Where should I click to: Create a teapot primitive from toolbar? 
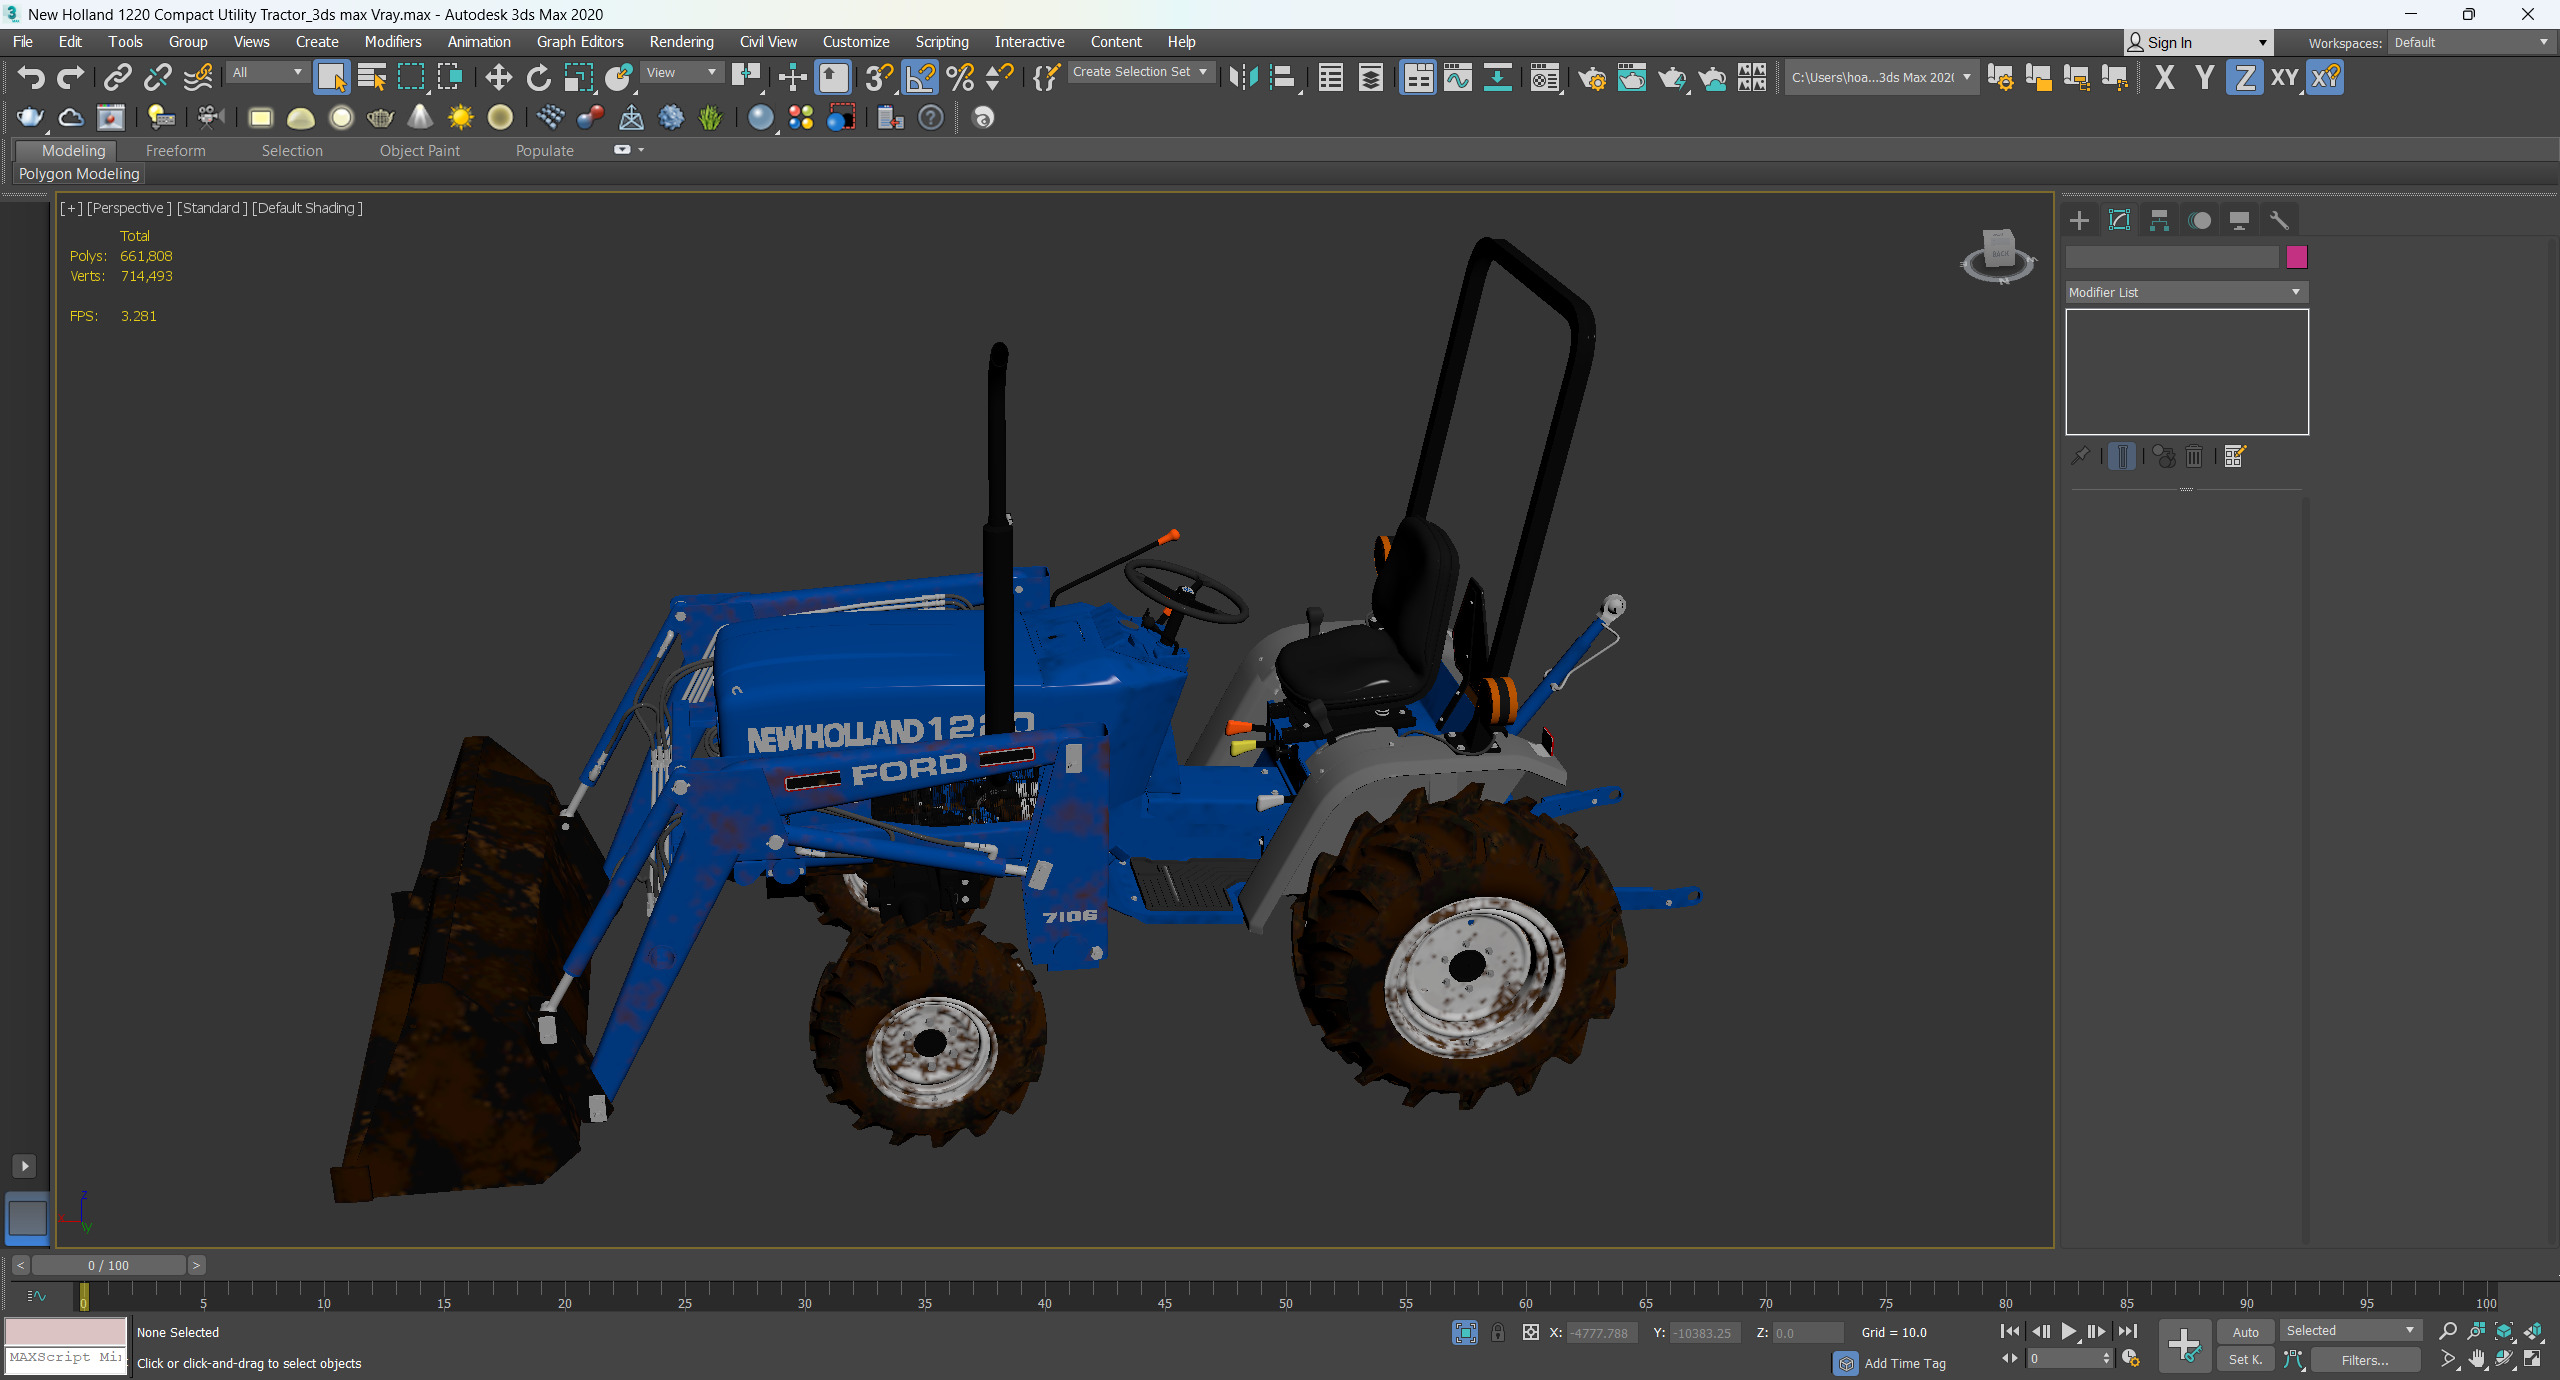pos(381,118)
